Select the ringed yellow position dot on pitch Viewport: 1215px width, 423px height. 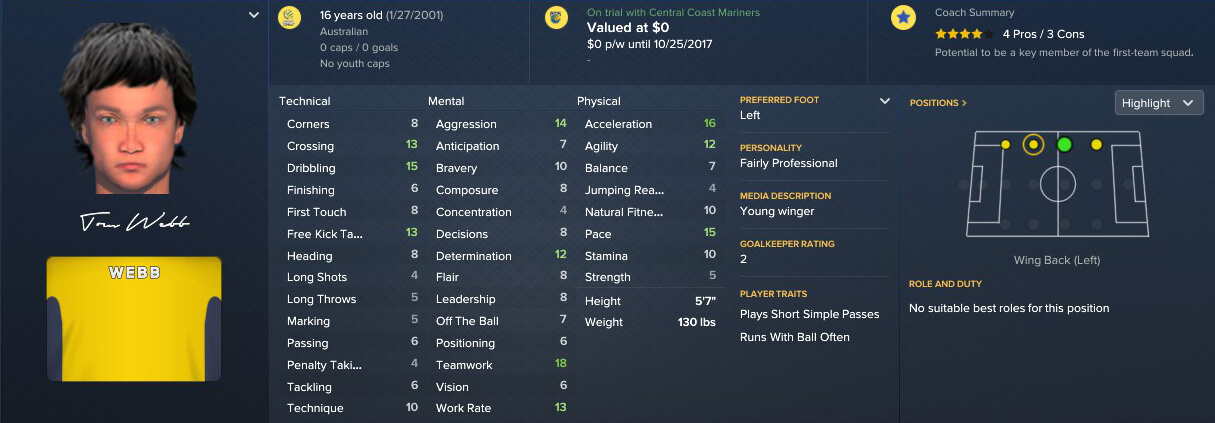pyautogui.click(x=1034, y=145)
